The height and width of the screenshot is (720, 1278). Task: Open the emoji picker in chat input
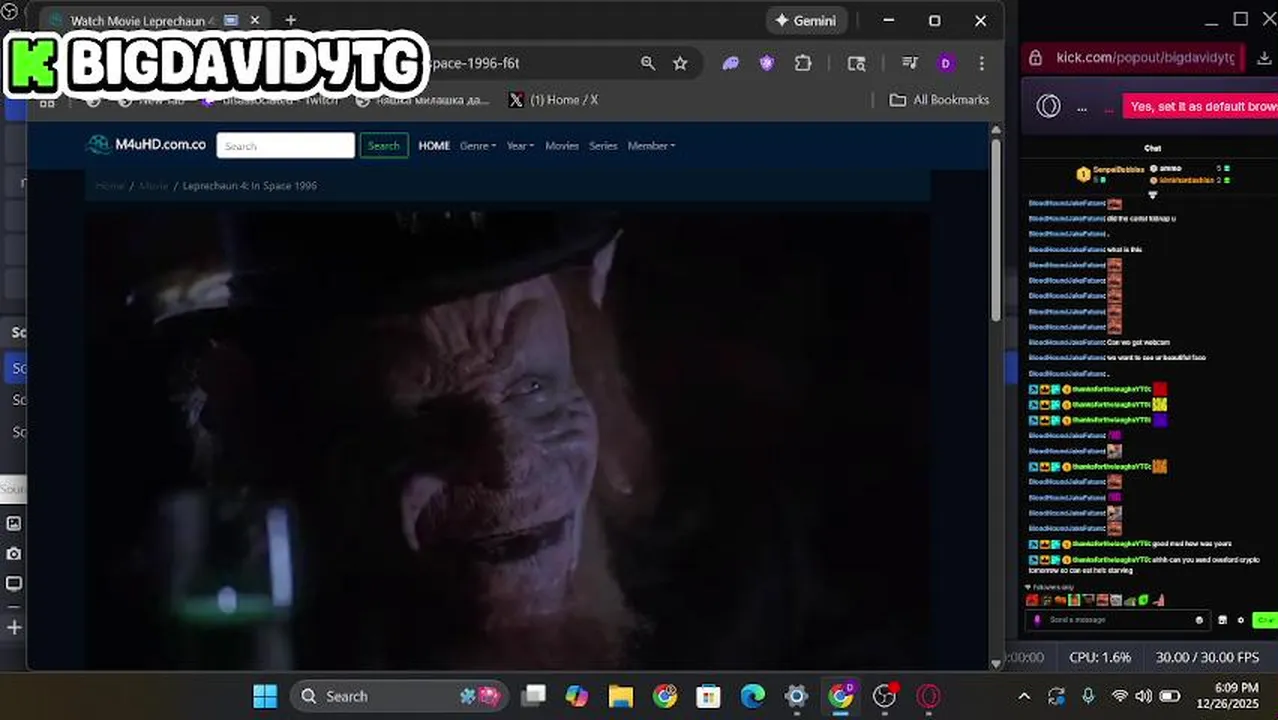click(x=1200, y=620)
